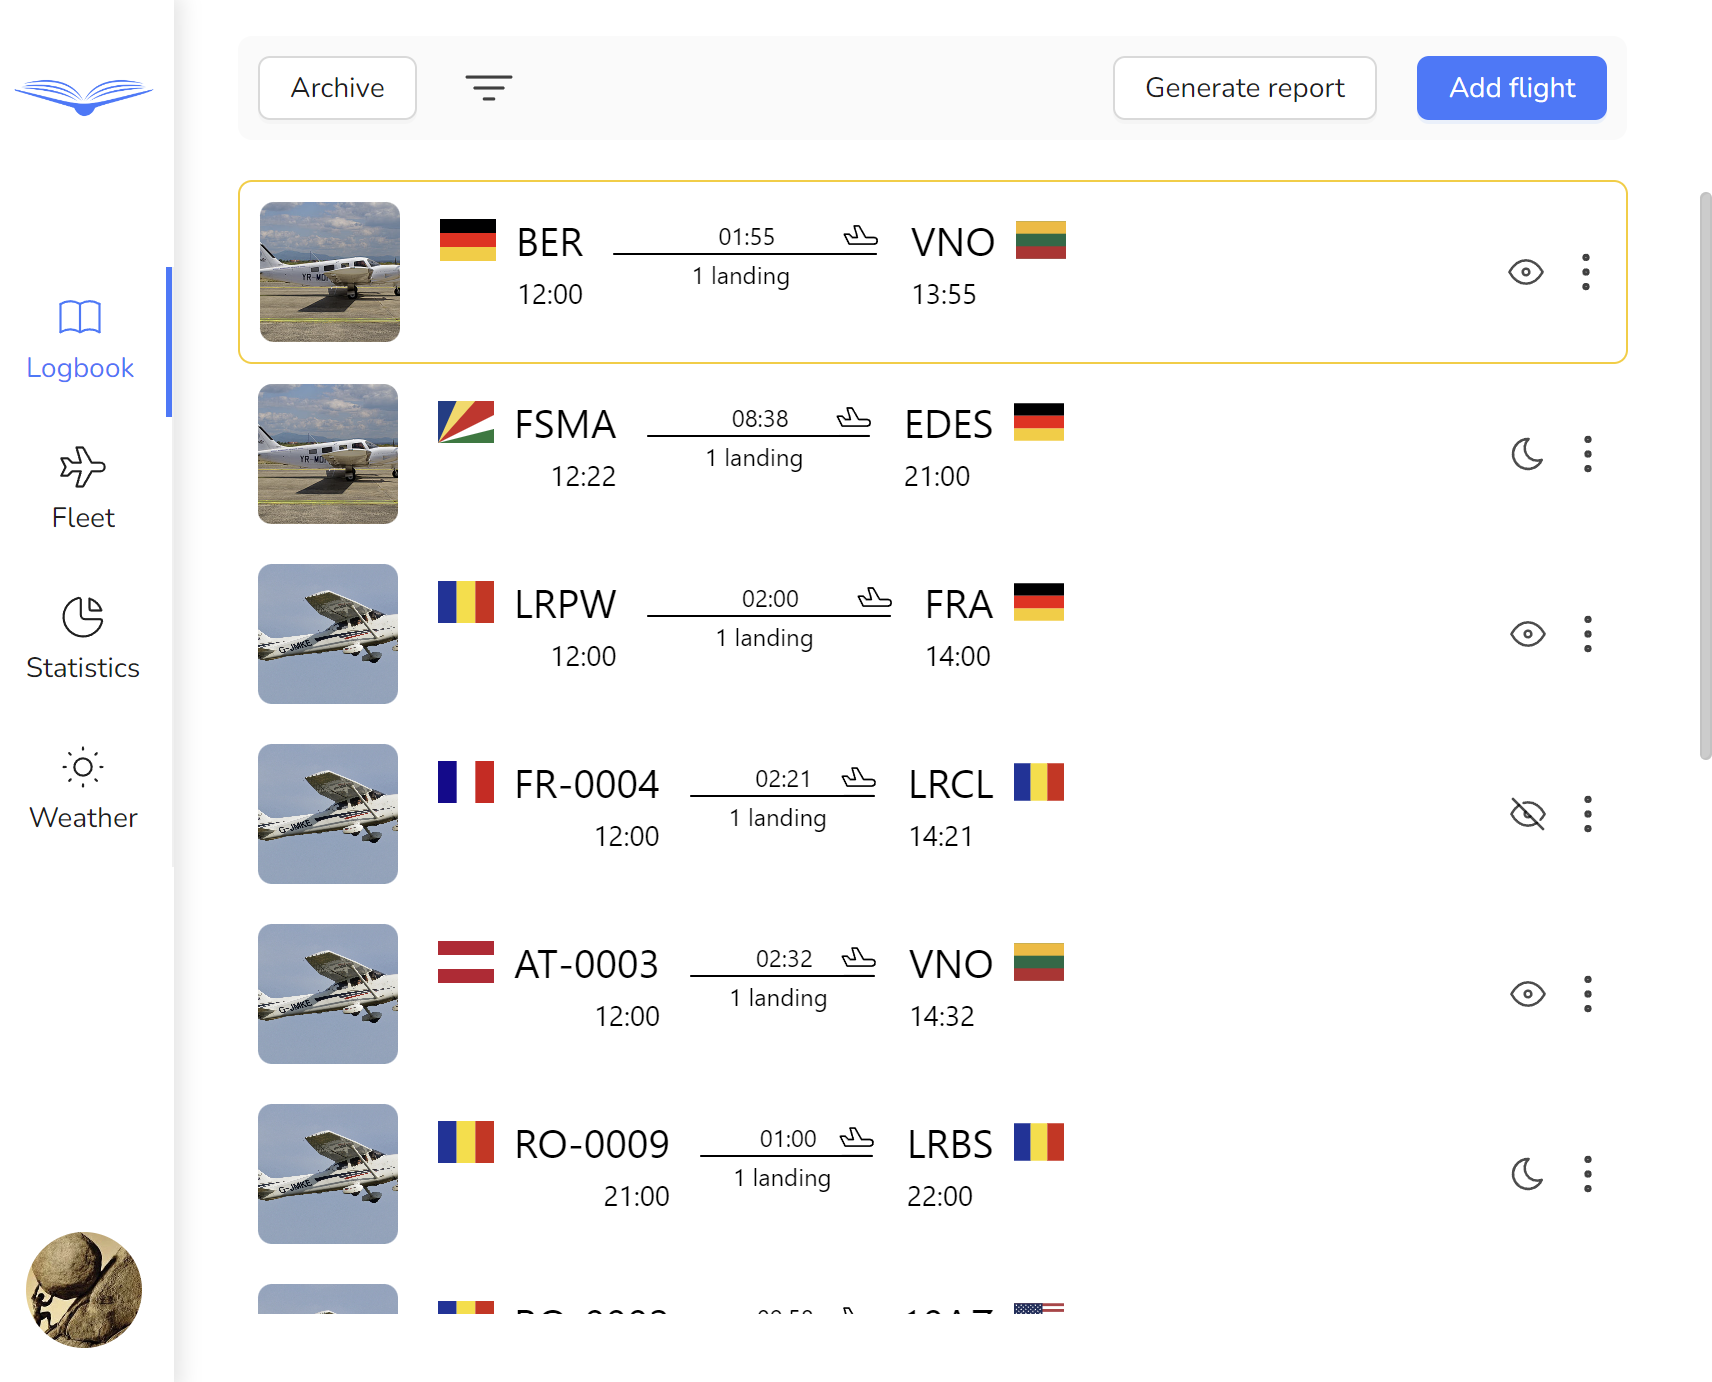Click the logbook wings logo
1712x1382 pixels.
coord(84,96)
